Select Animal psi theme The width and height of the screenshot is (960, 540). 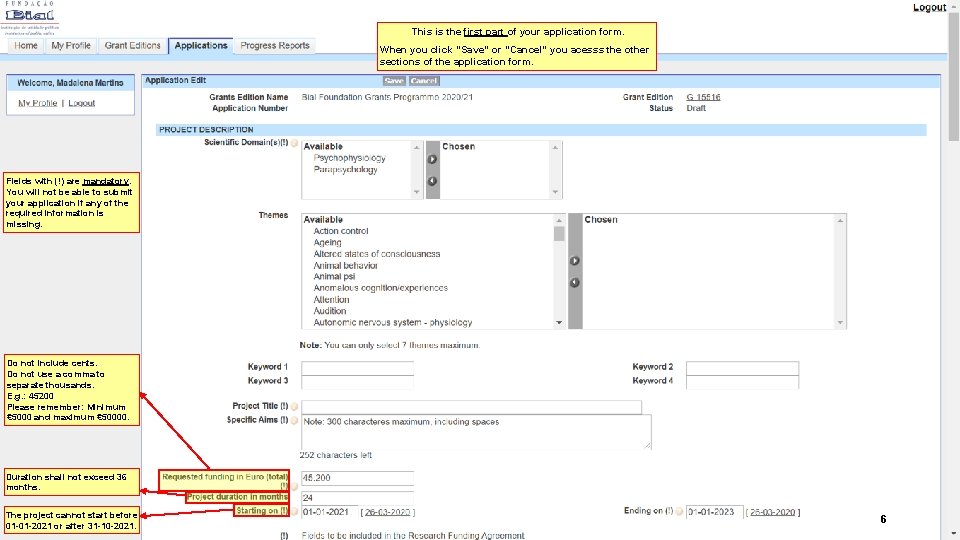[334, 276]
